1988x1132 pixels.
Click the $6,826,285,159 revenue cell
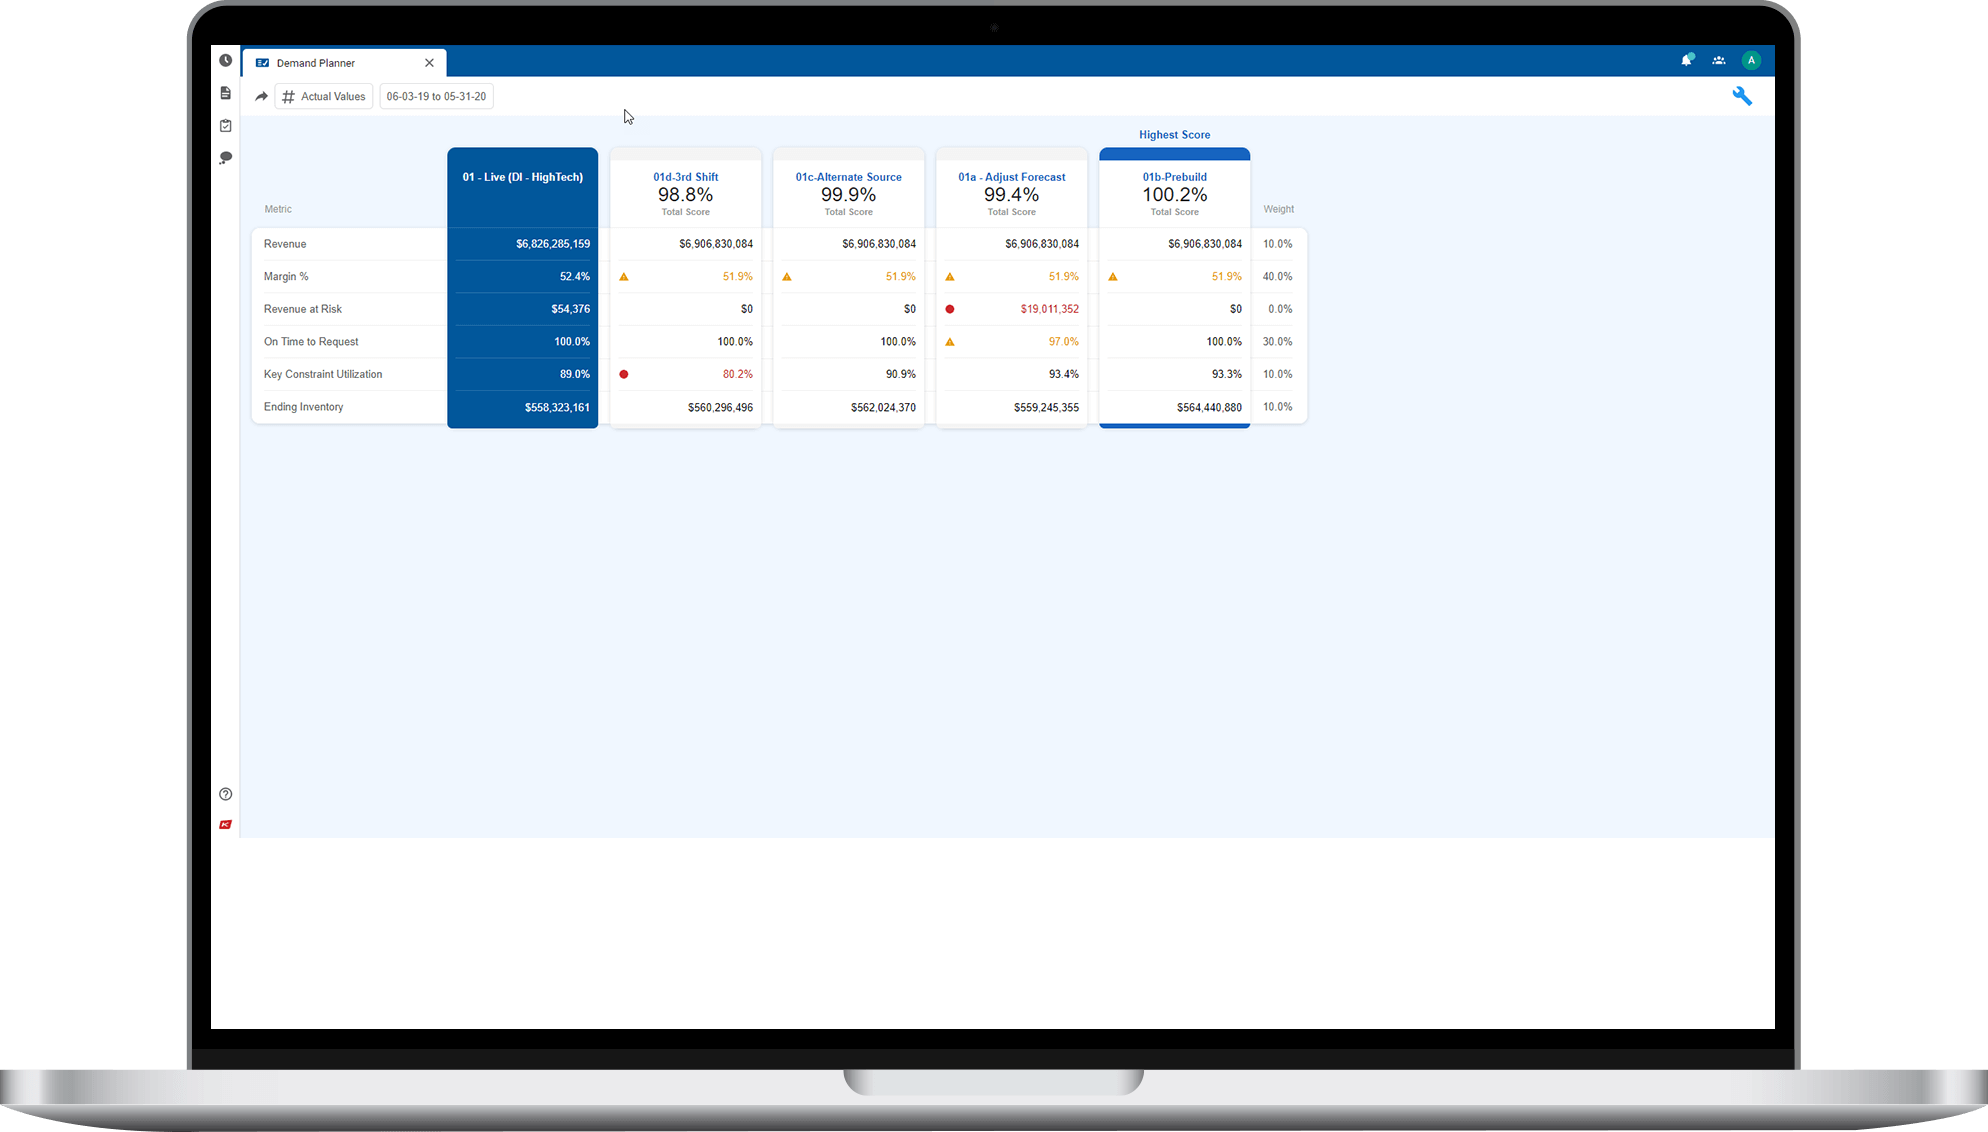[x=553, y=244]
